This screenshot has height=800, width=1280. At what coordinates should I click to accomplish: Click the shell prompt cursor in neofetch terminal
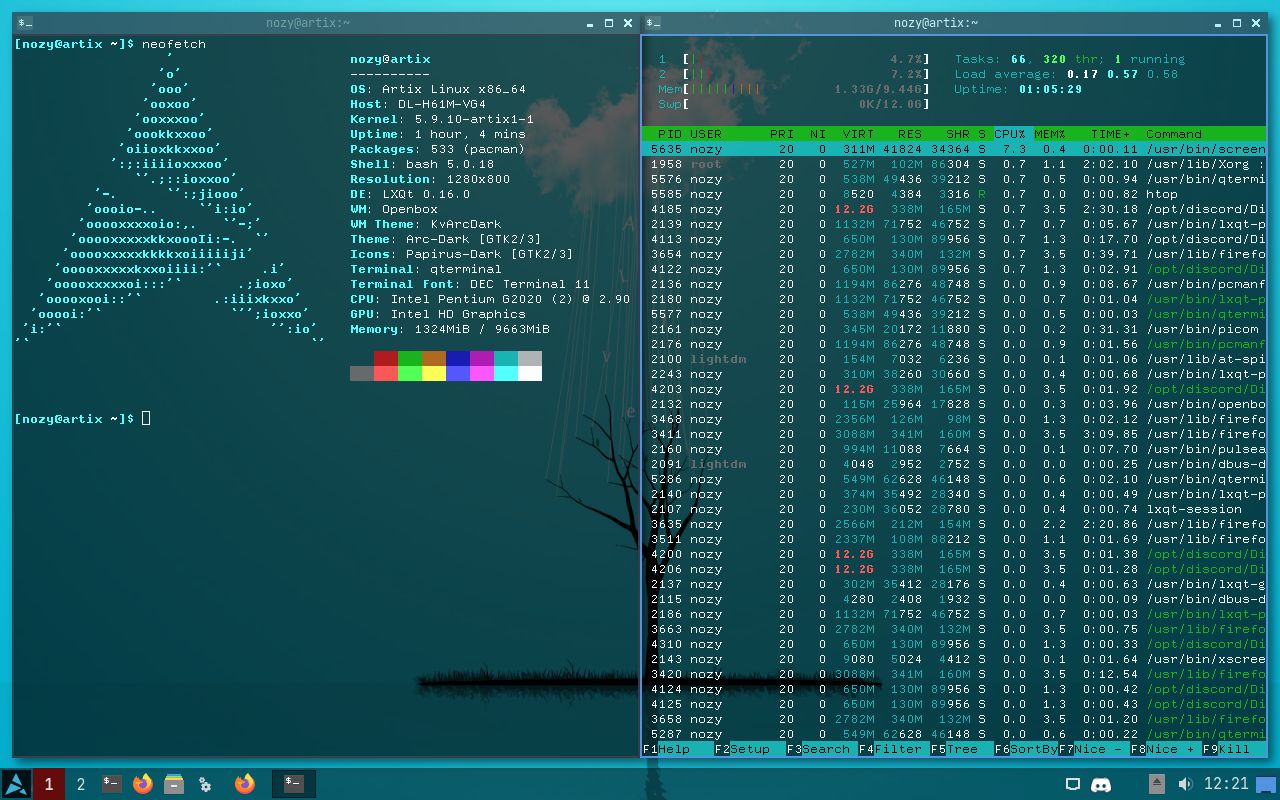coord(146,418)
